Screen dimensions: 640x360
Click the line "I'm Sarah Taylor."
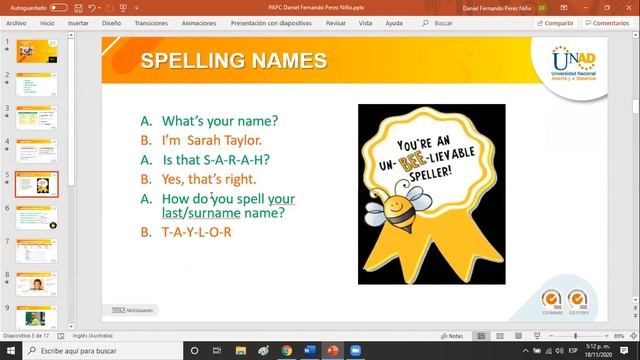point(212,140)
